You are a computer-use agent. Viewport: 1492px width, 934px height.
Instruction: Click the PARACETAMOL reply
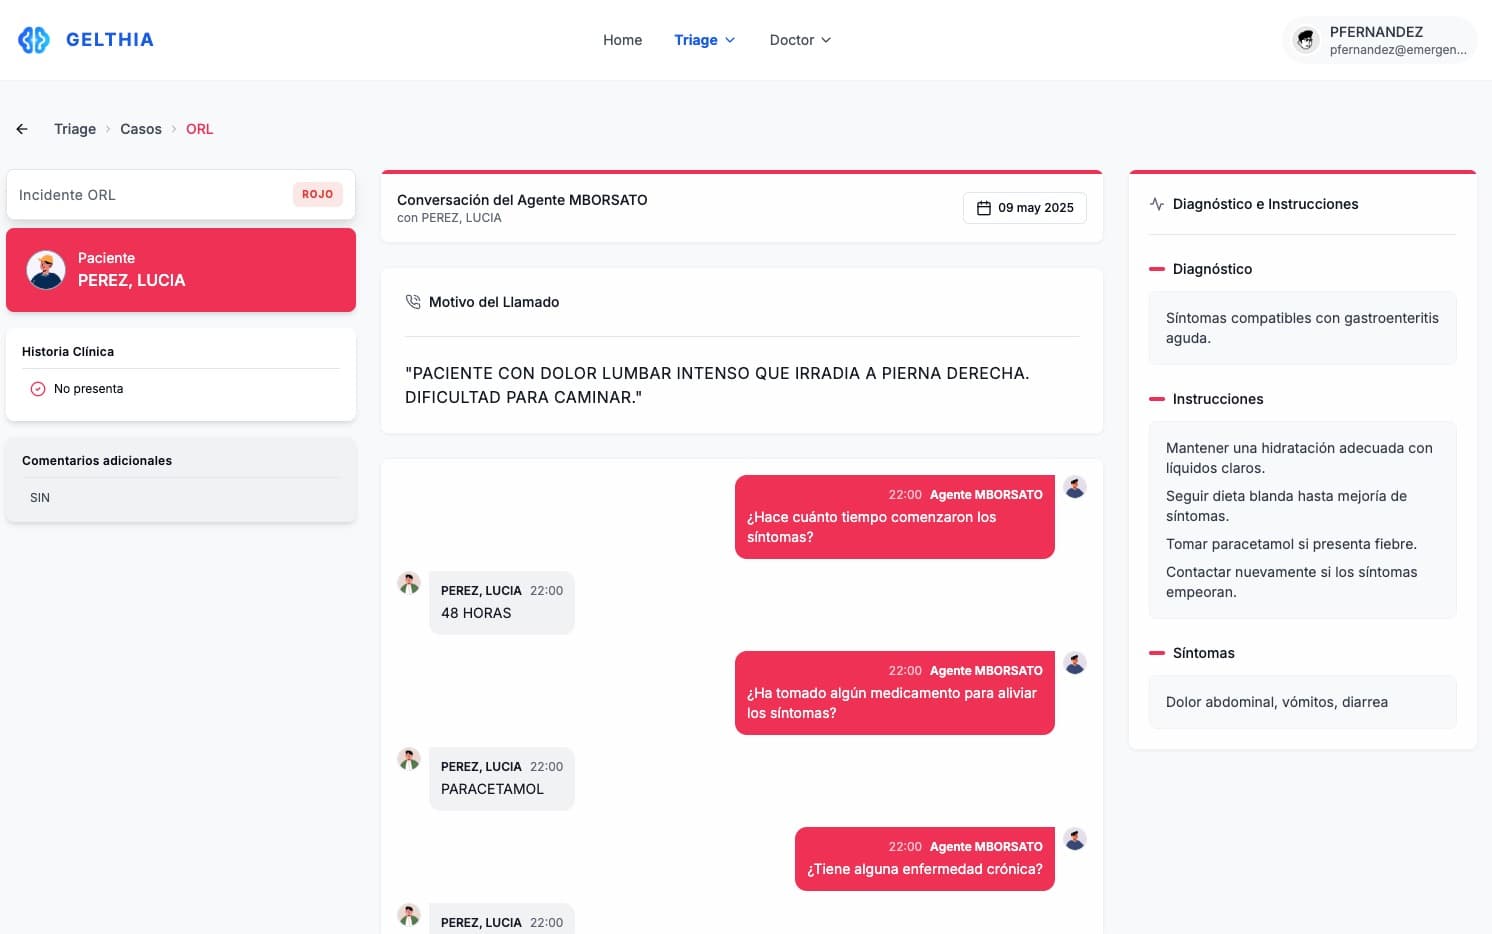[502, 779]
